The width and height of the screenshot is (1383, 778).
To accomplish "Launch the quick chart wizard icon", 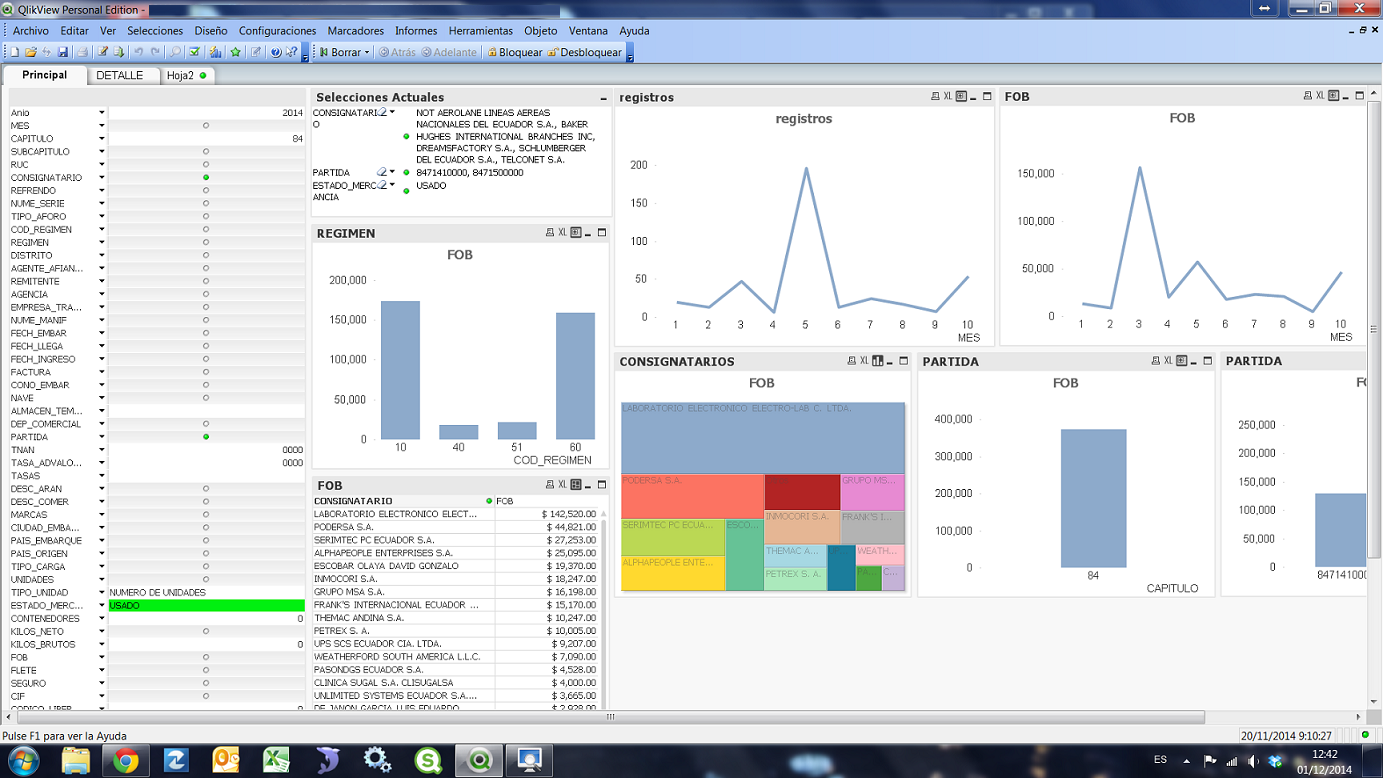I will [x=215, y=52].
